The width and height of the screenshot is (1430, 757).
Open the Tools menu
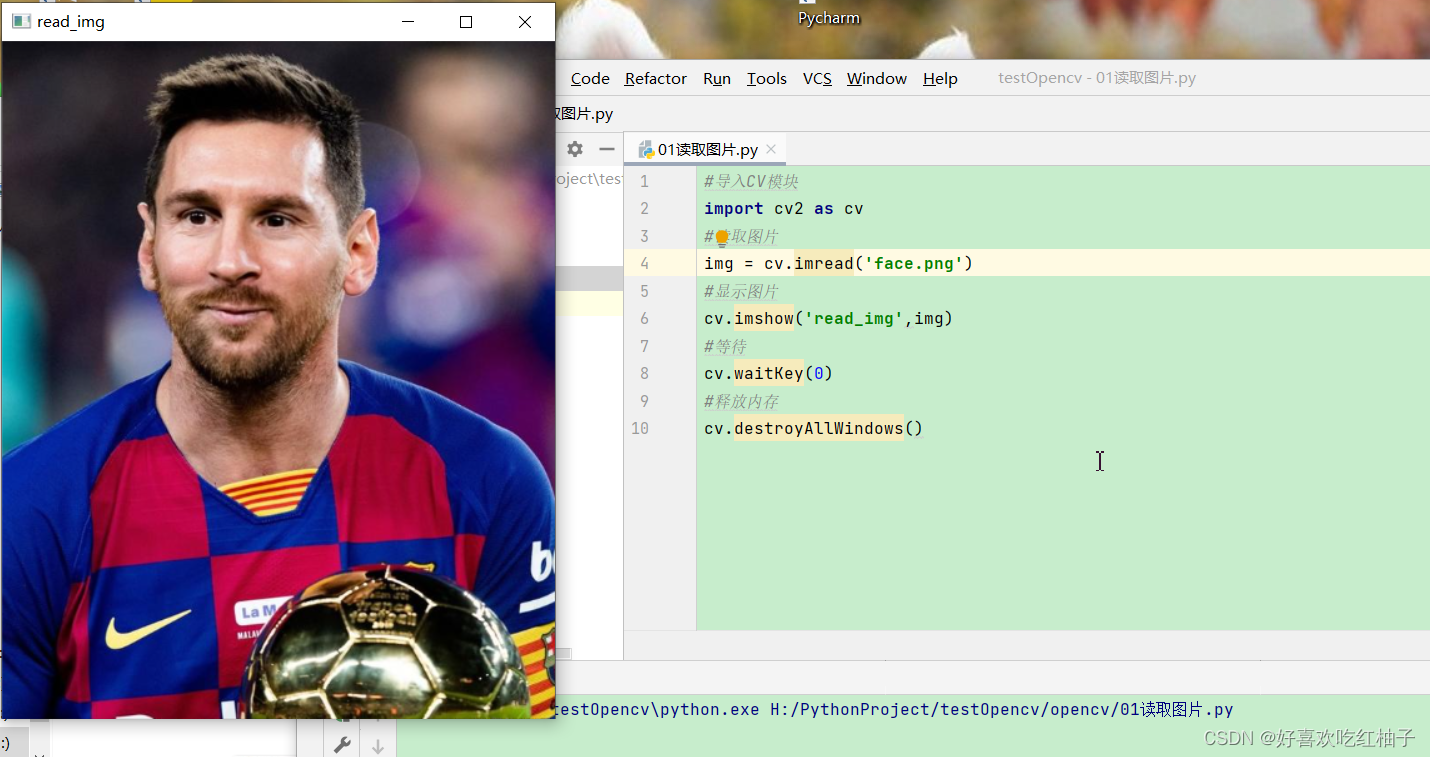[x=767, y=78]
